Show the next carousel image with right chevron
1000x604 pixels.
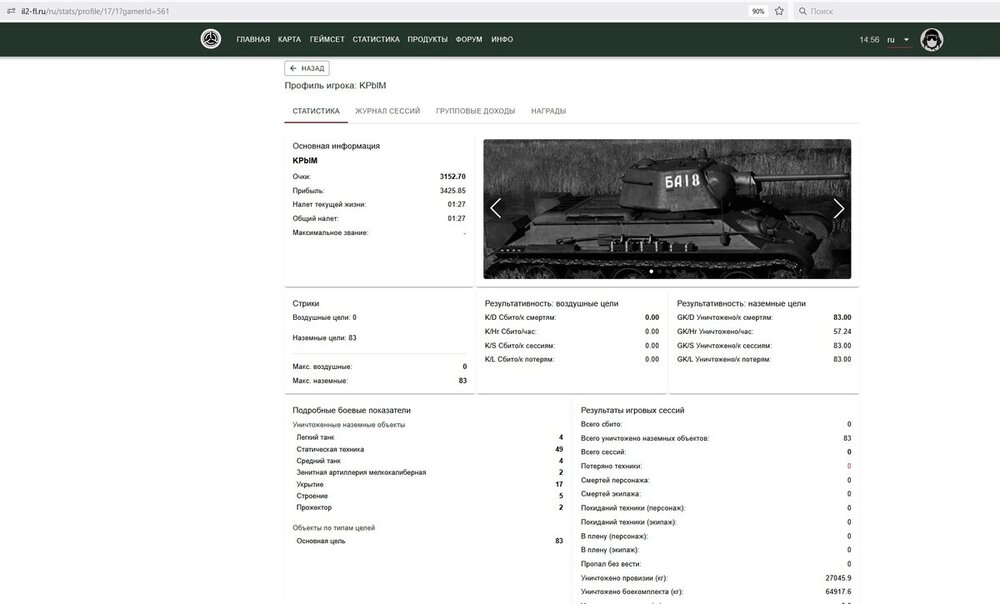coord(838,209)
